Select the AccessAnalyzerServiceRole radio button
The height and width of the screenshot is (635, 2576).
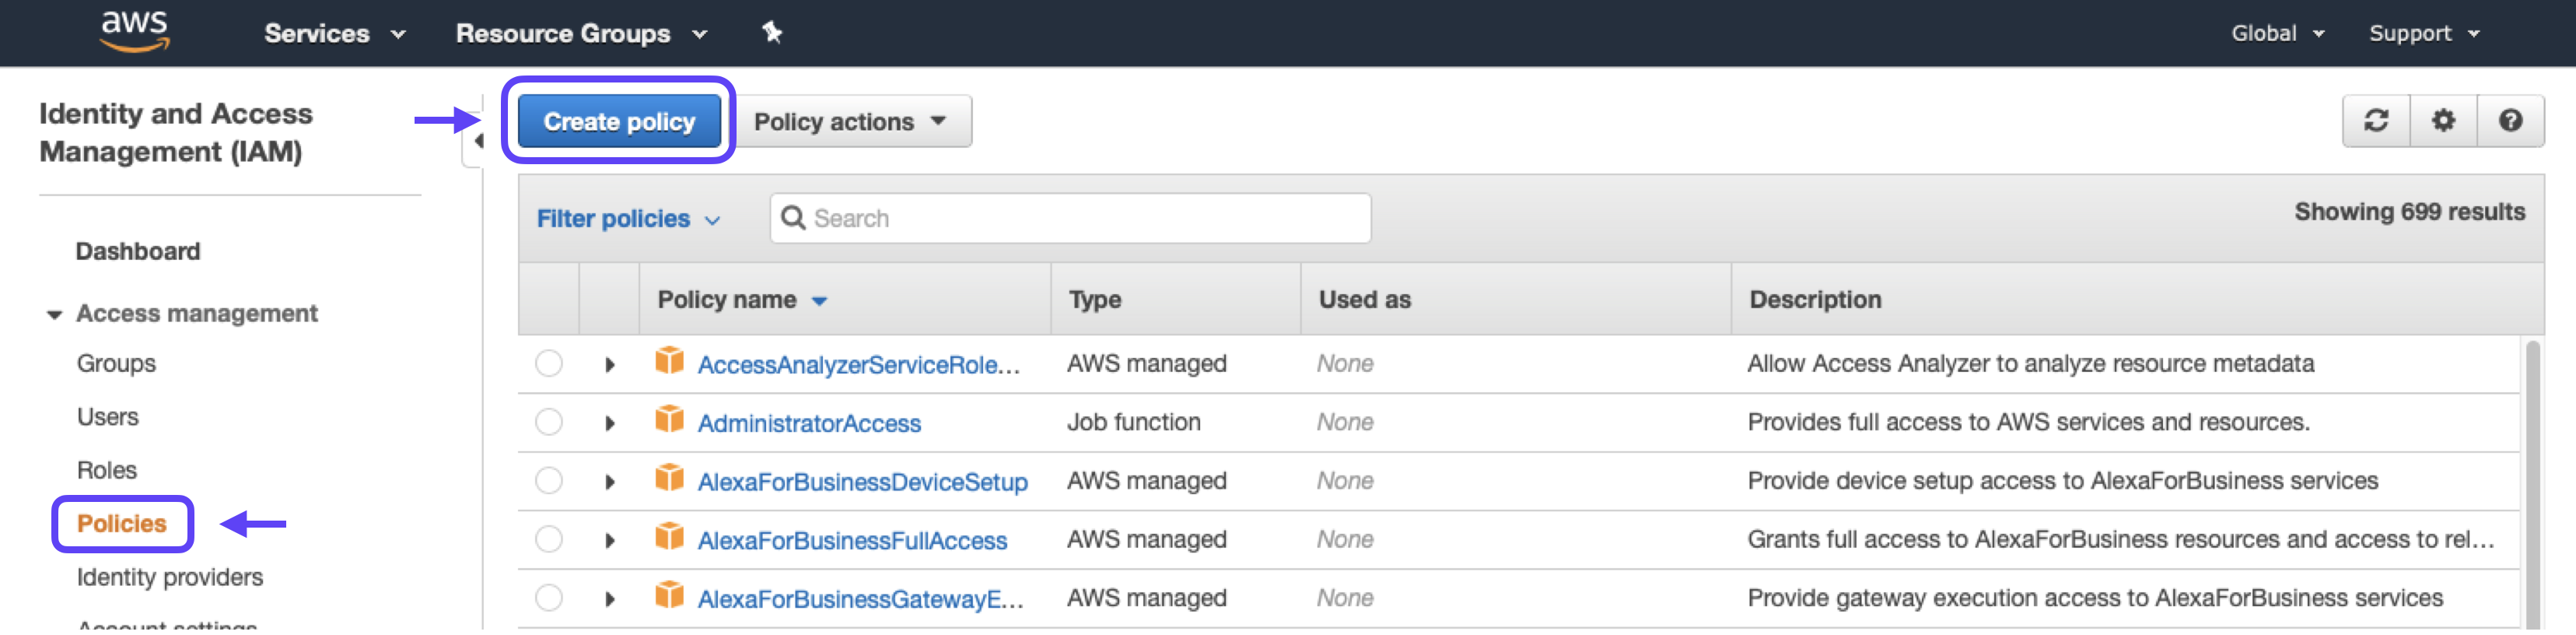(x=549, y=363)
